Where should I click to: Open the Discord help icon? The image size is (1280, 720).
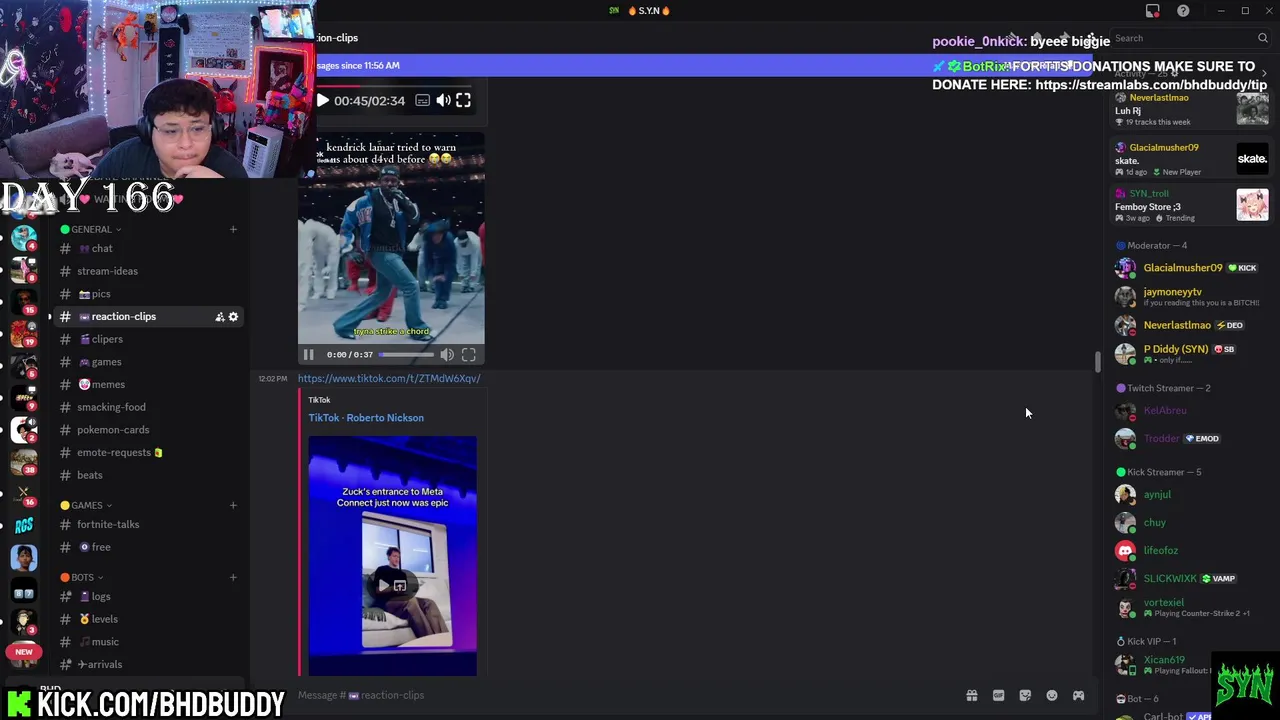click(x=1183, y=10)
